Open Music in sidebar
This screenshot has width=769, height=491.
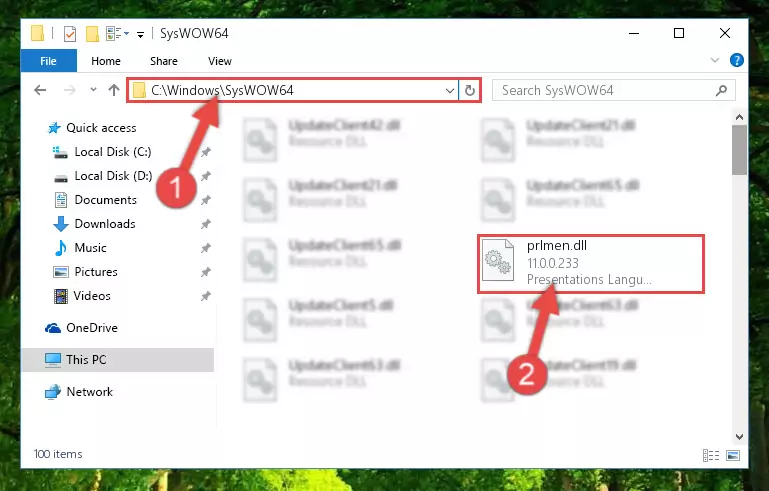90,248
